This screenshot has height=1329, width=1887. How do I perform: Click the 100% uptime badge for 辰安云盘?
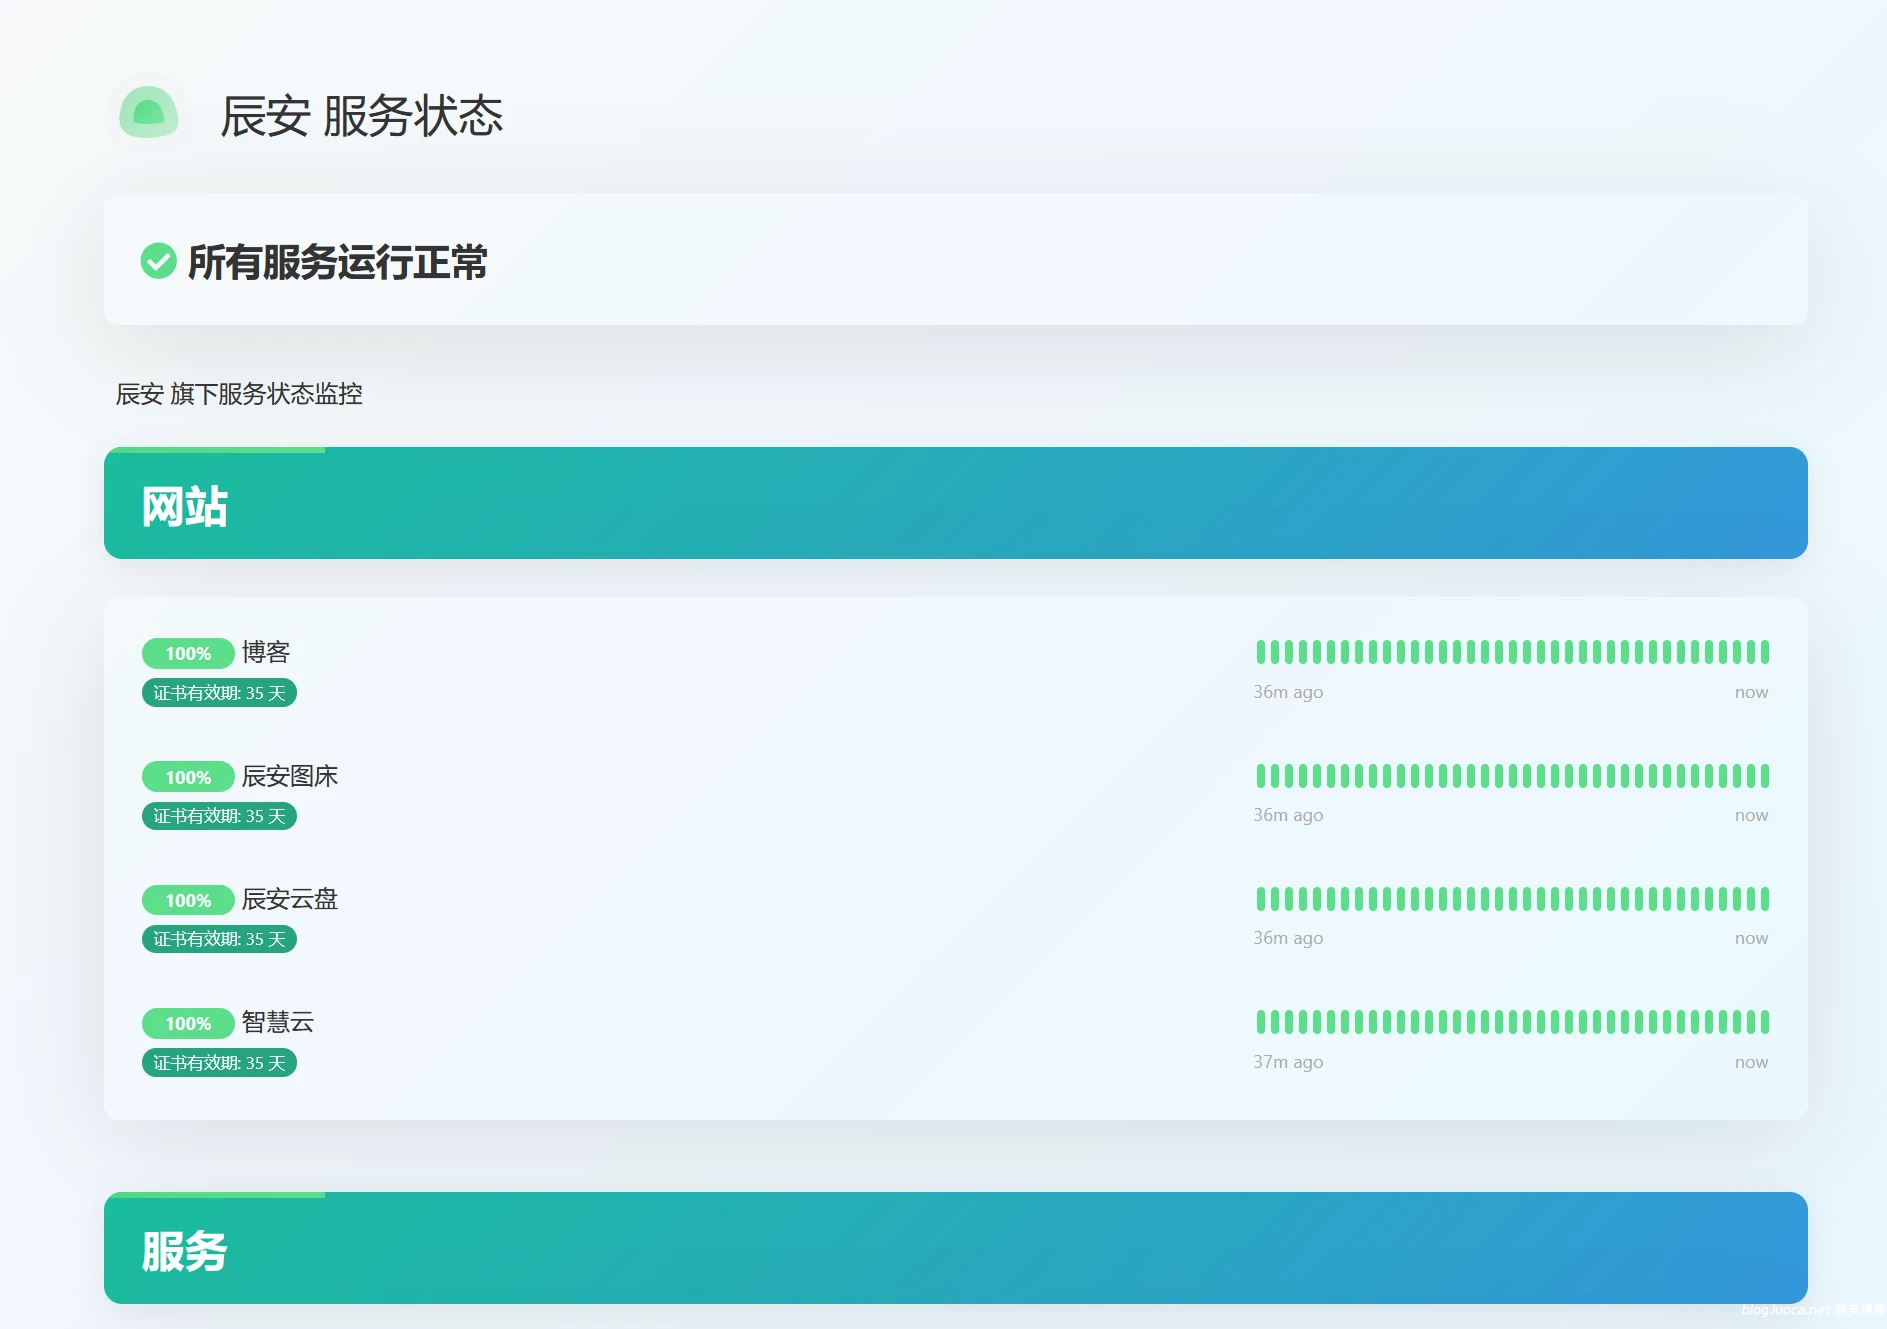pyautogui.click(x=188, y=900)
